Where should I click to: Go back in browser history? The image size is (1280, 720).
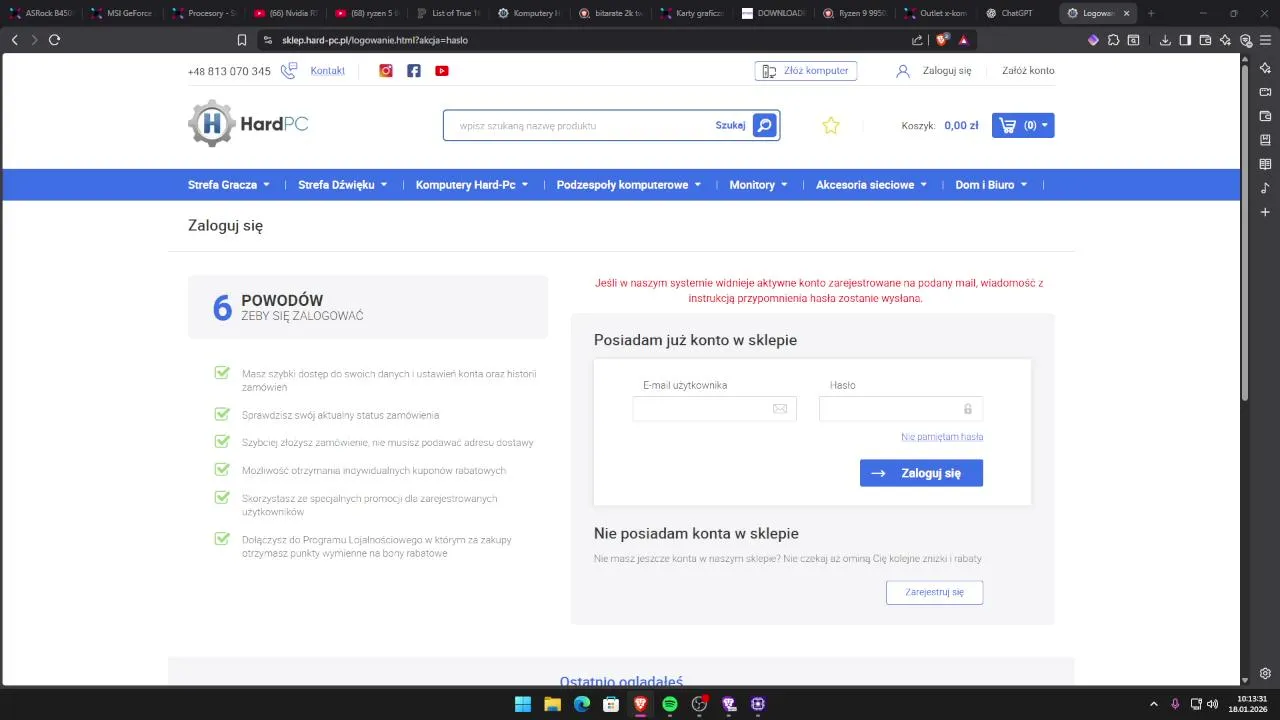[x=14, y=40]
